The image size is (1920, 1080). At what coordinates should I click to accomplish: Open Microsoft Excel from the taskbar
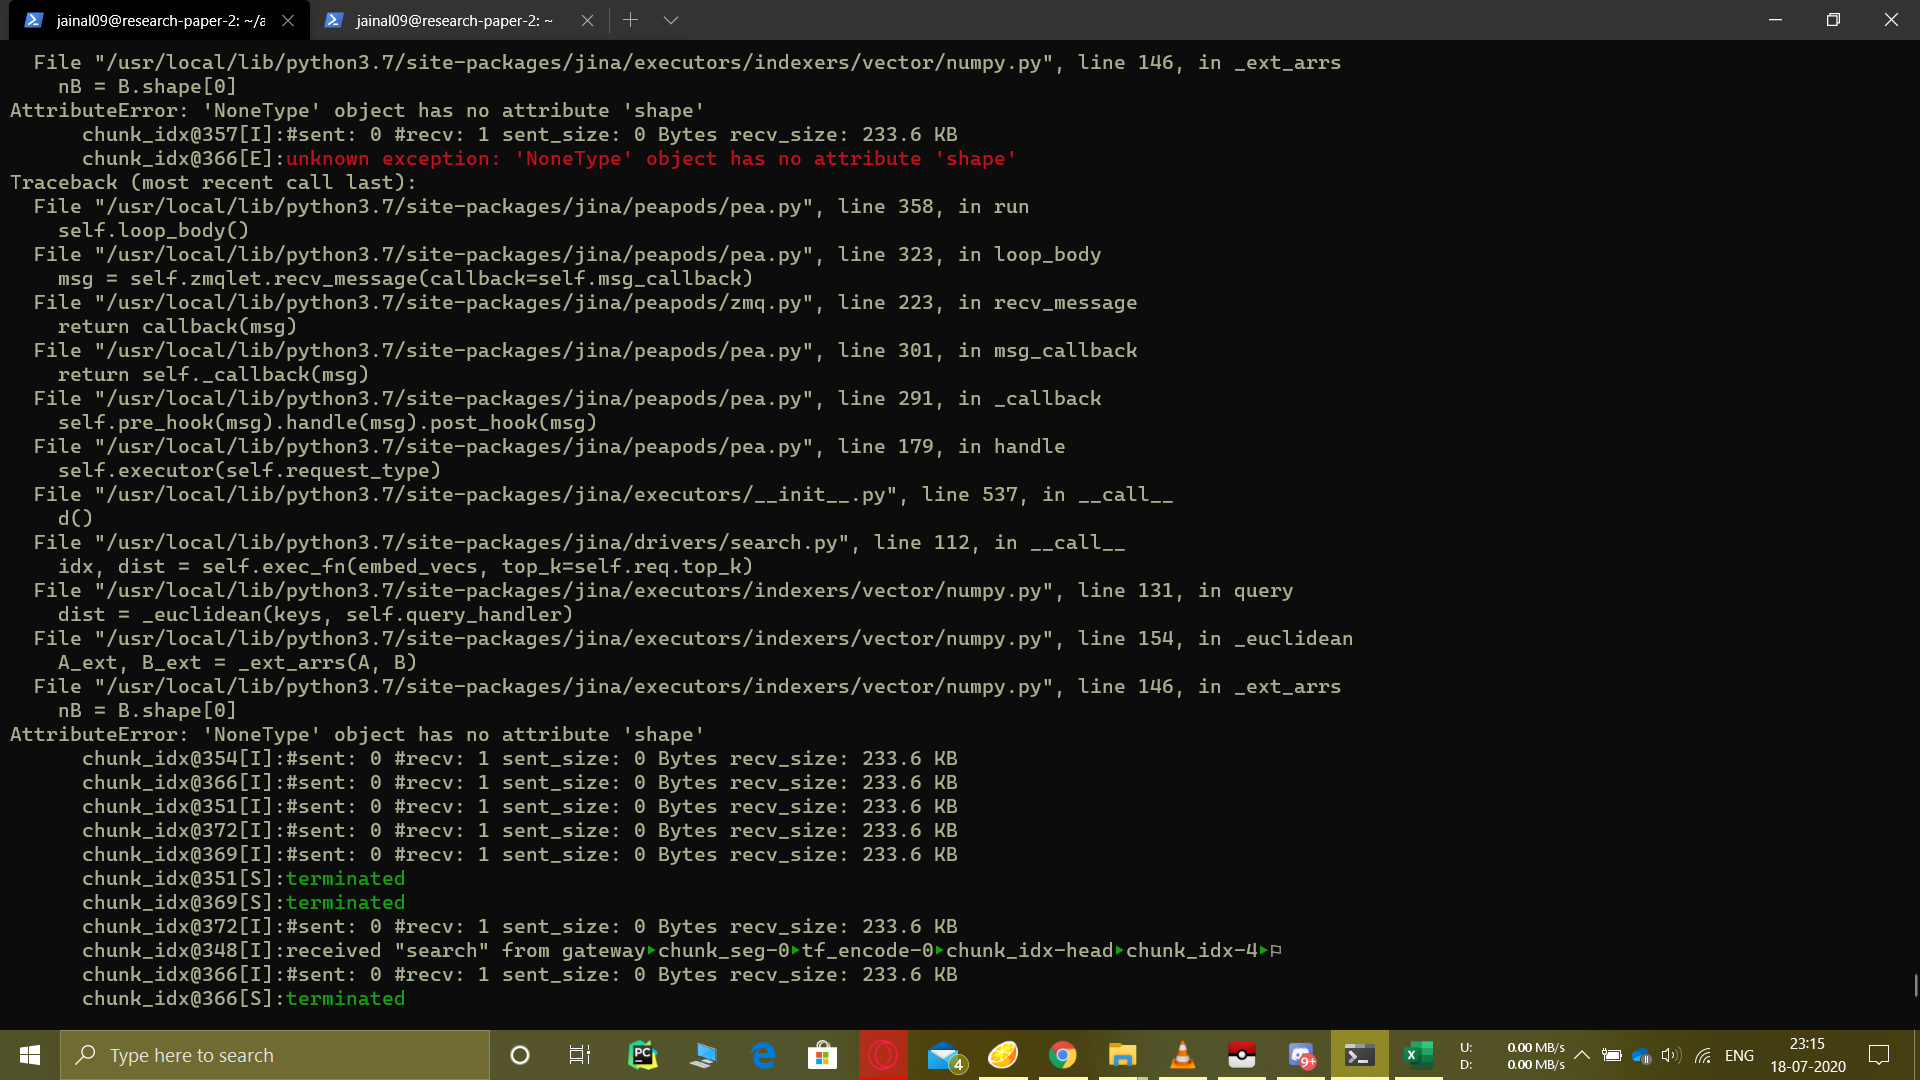tap(1418, 1055)
